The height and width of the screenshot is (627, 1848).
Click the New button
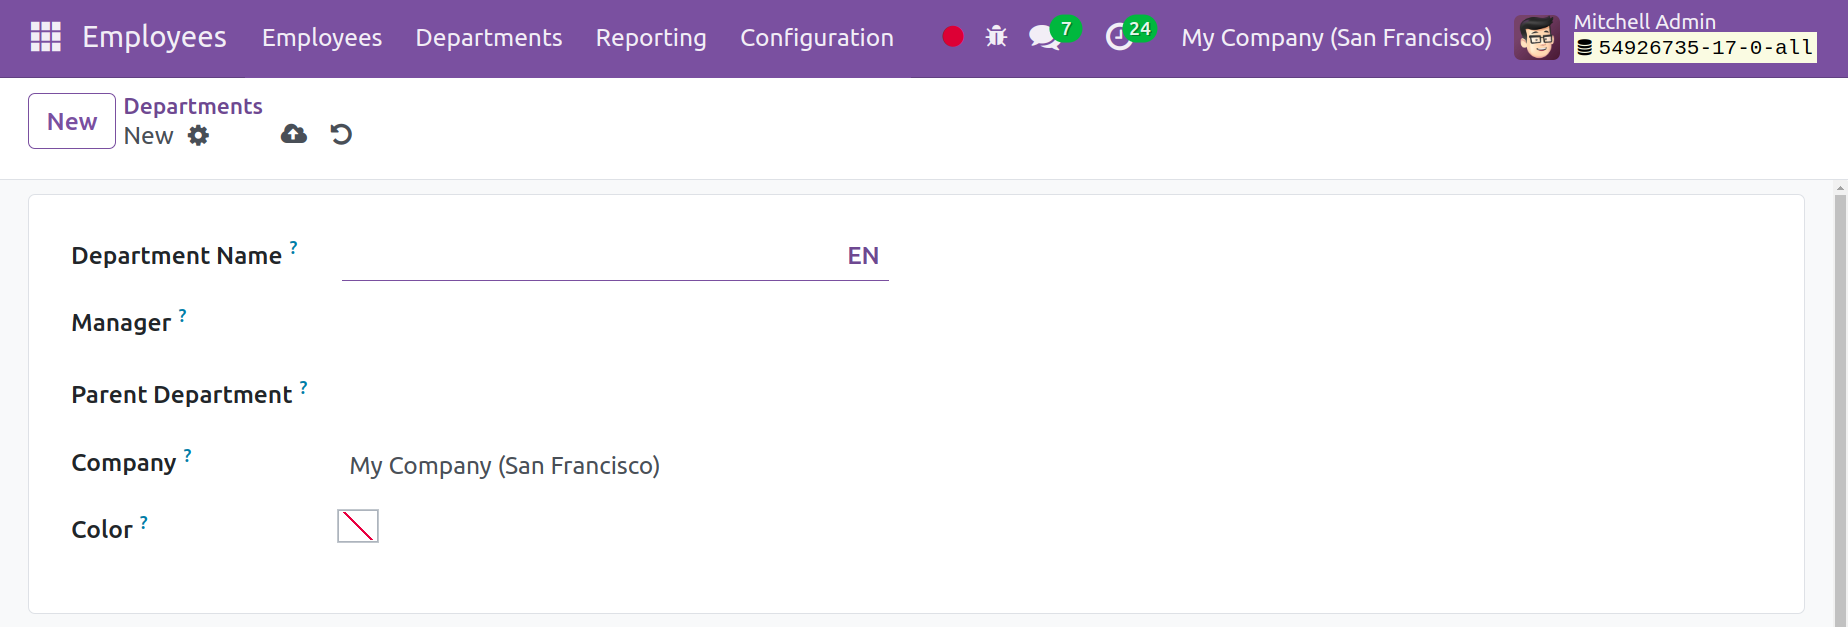point(72,121)
